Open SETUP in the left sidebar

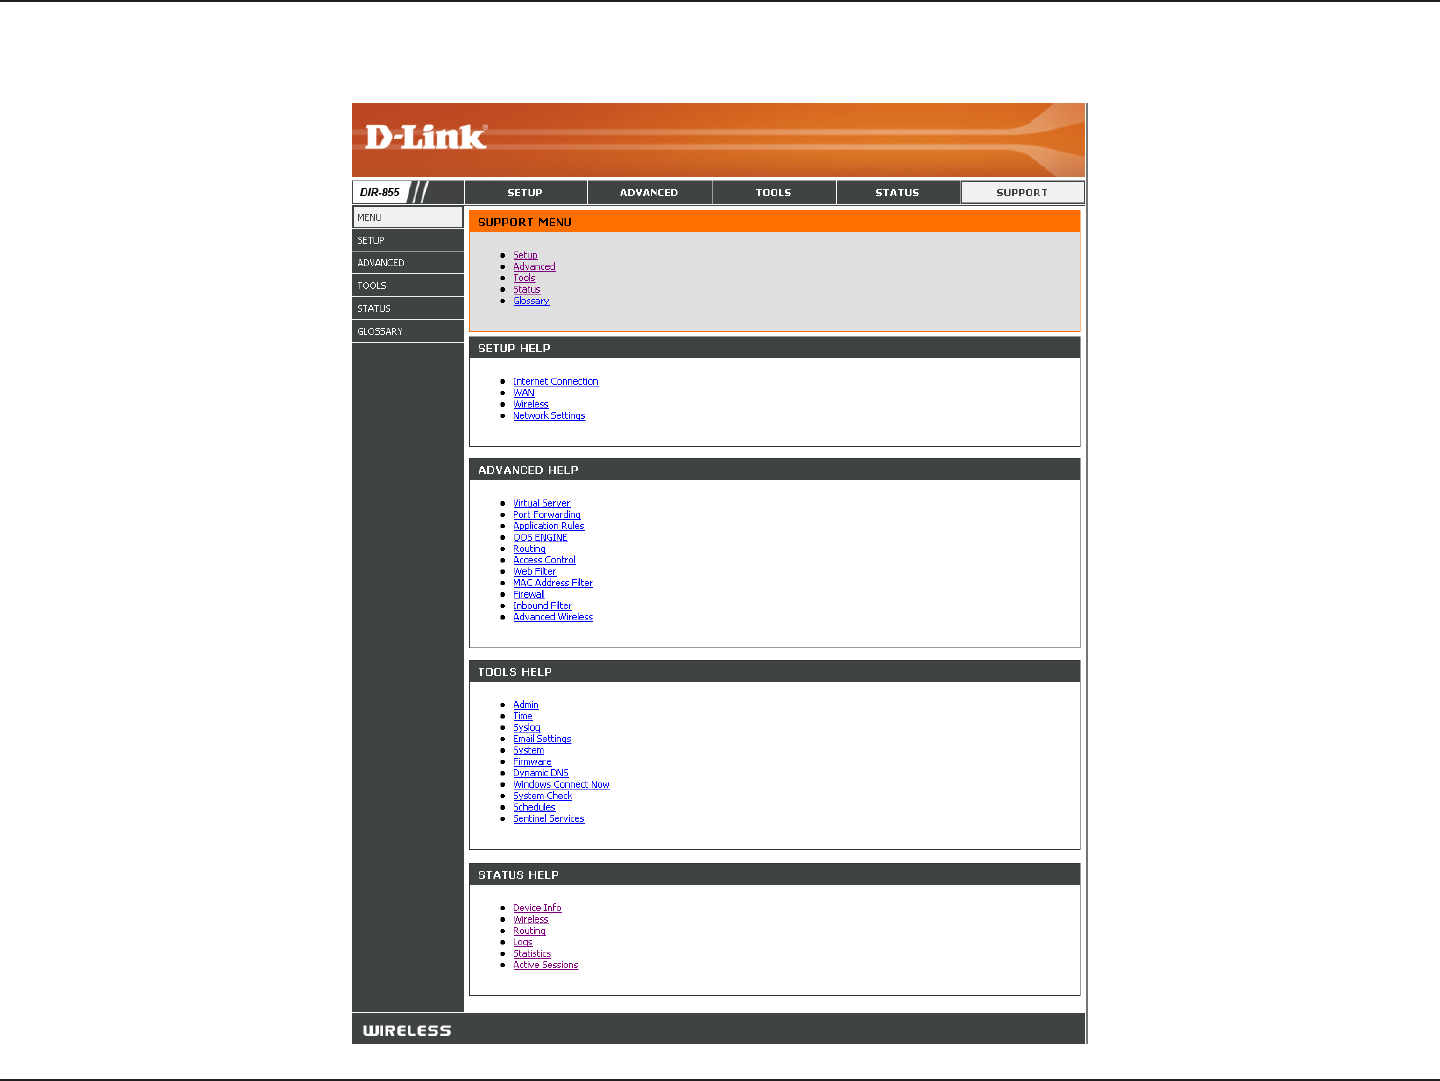click(x=408, y=240)
